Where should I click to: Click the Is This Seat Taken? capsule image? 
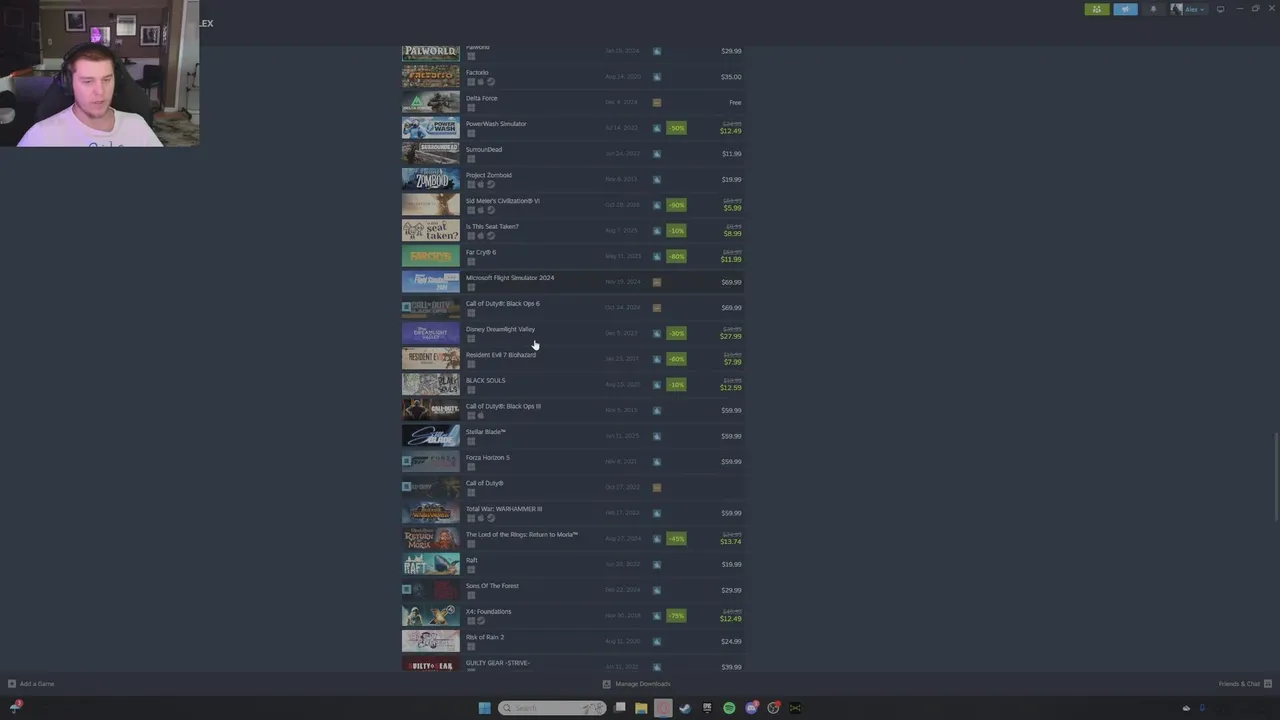[x=431, y=231]
